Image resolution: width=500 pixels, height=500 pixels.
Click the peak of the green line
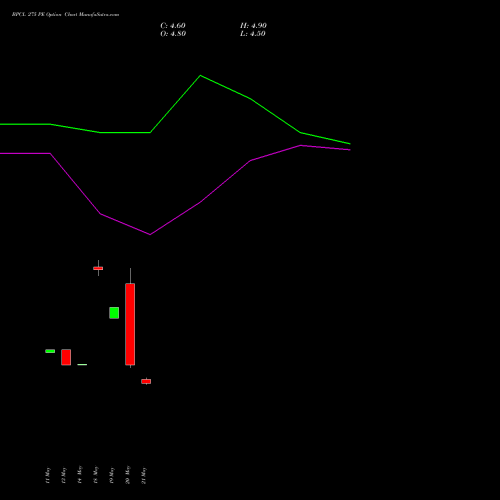point(200,76)
